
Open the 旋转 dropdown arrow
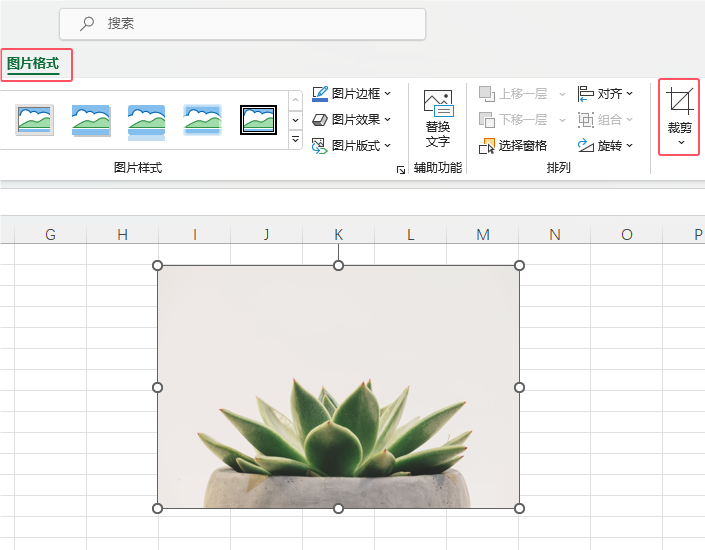(629, 145)
